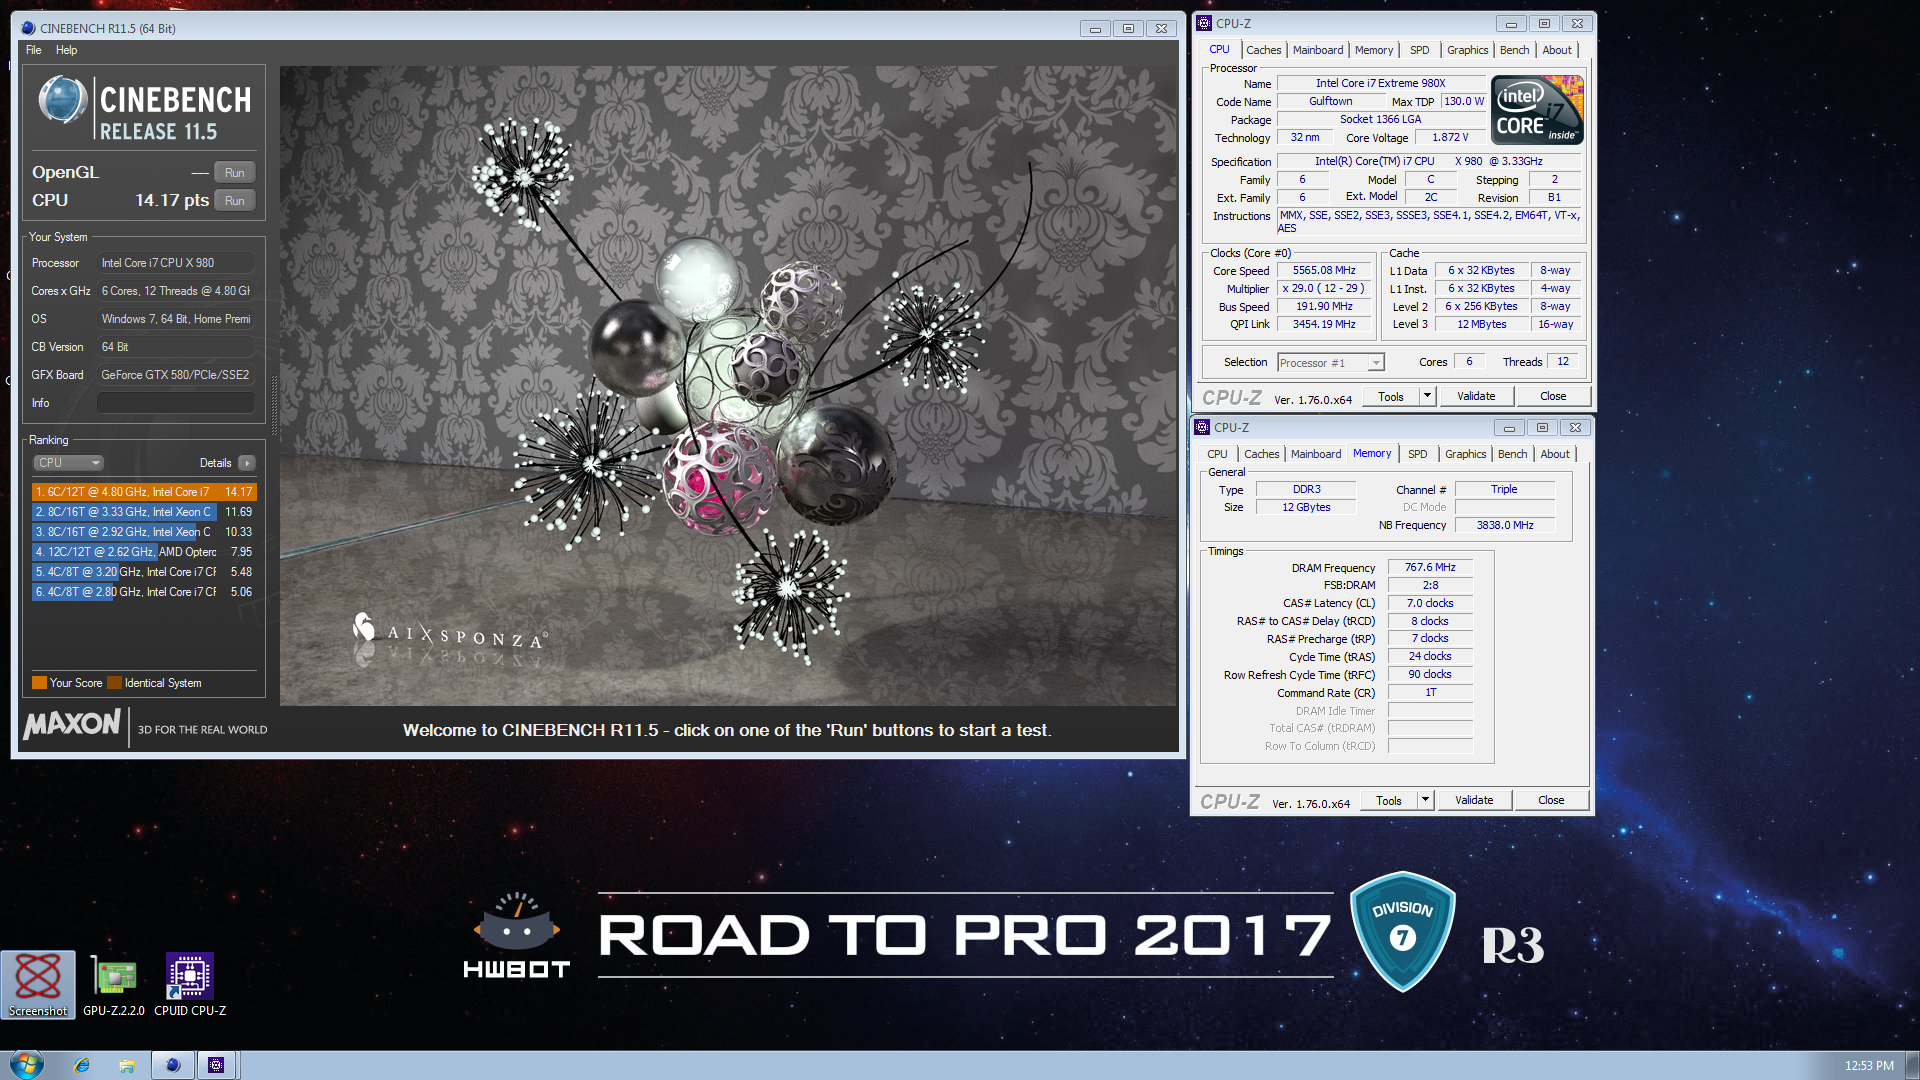The width and height of the screenshot is (1920, 1080).
Task: Click Close button in top CPU-Z window
Action: [x=1553, y=396]
